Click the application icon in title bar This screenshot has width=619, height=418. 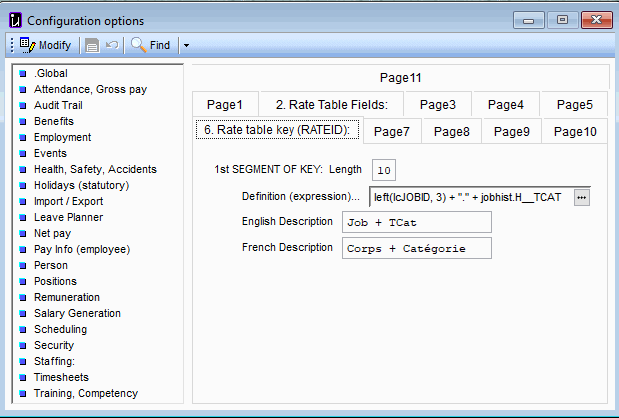[x=13, y=20]
